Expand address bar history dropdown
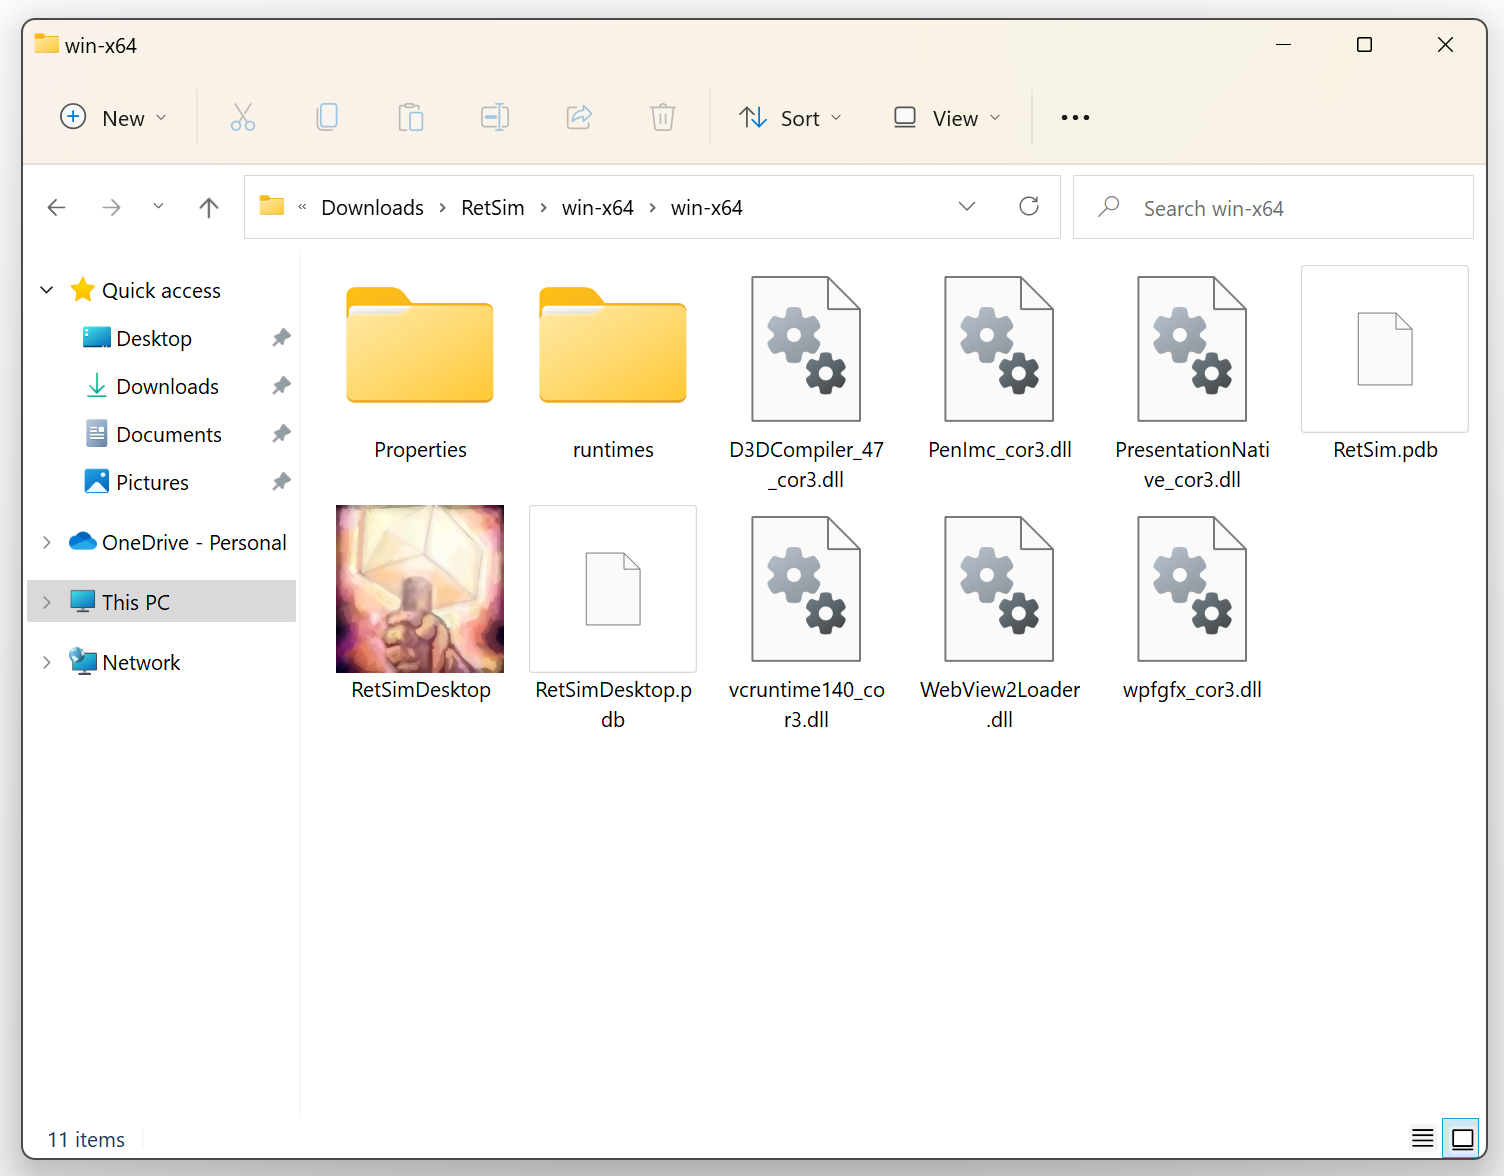1504x1176 pixels. point(967,206)
